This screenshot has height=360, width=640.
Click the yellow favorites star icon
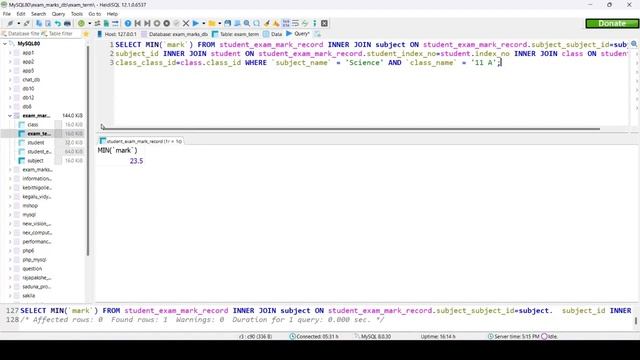(x=86, y=34)
